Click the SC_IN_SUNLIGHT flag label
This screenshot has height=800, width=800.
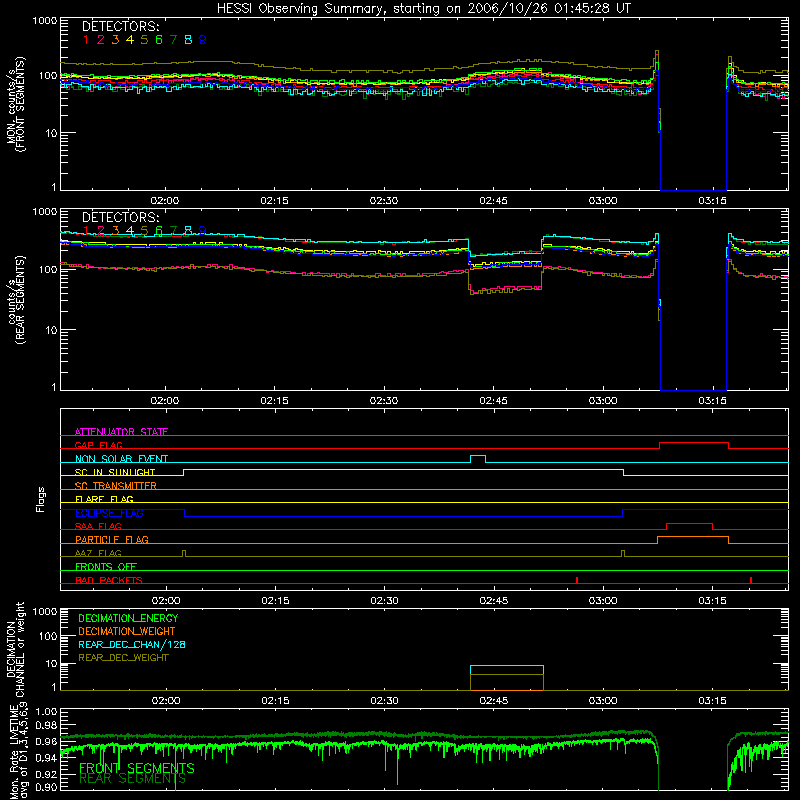point(115,472)
